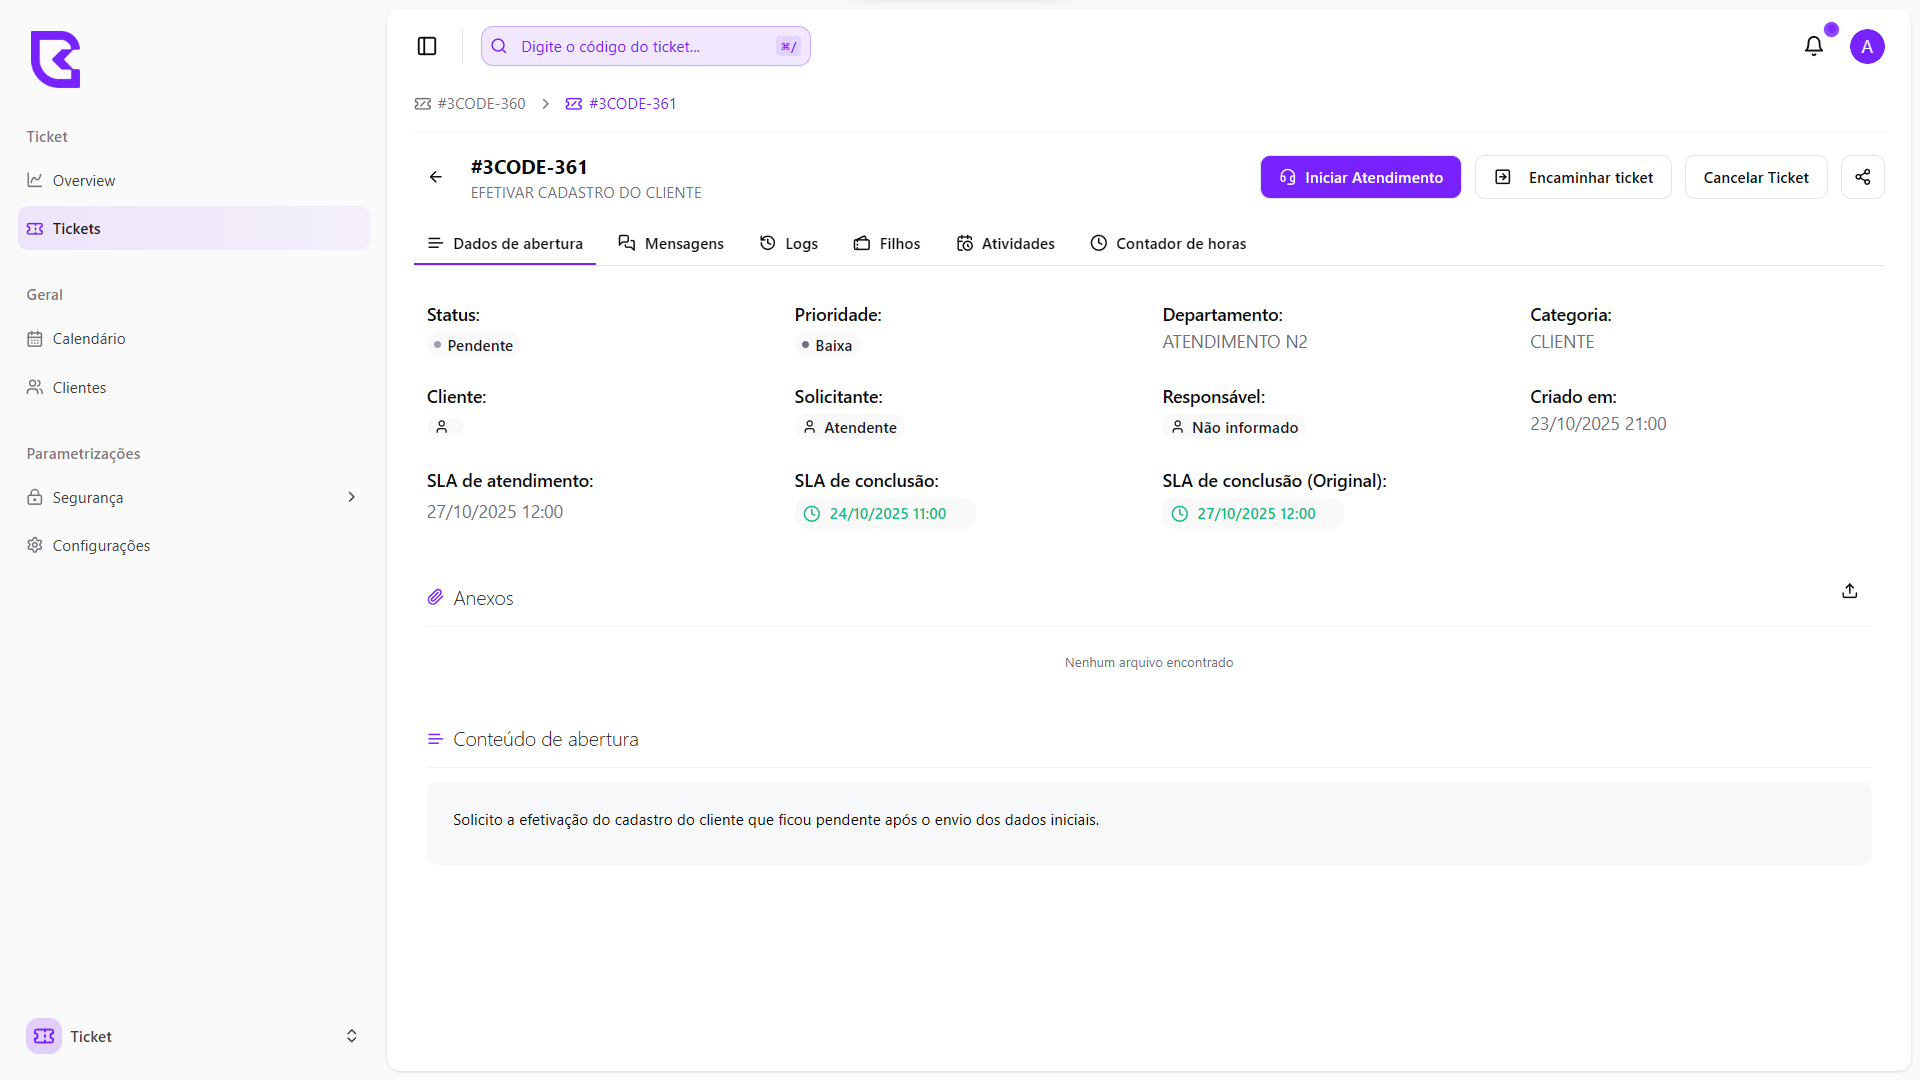Open Calendário from the sidebar
This screenshot has height=1080, width=1920.
88,339
